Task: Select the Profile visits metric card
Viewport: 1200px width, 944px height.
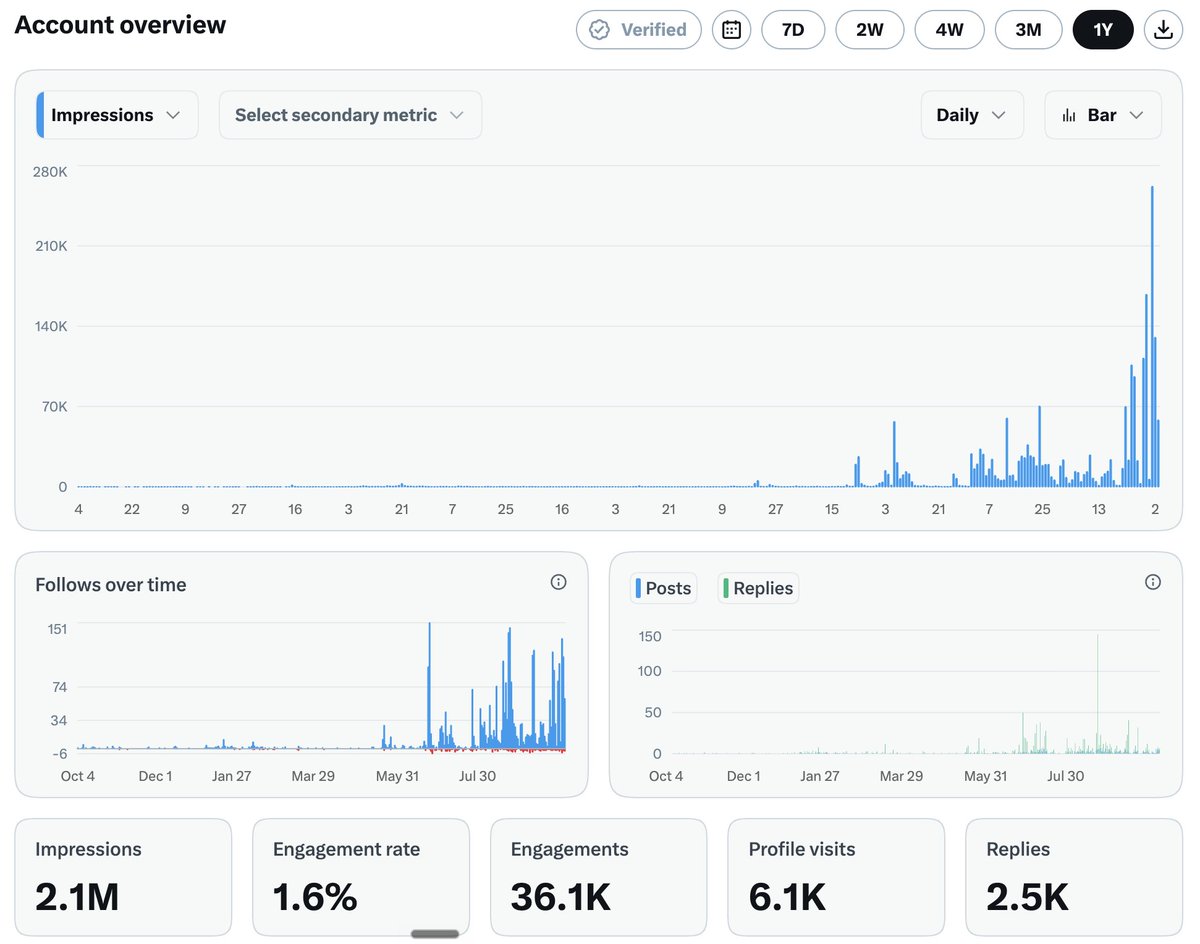Action: pos(836,877)
